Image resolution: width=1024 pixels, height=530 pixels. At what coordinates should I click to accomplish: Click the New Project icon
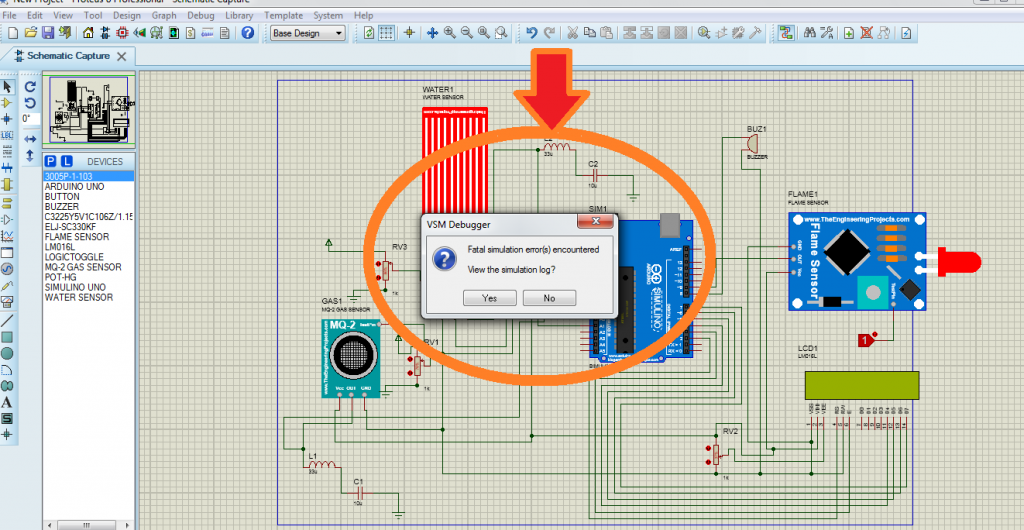click(x=14, y=33)
